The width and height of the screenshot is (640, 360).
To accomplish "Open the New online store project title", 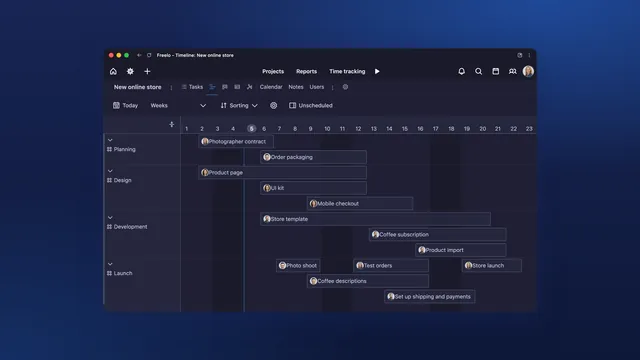I will [x=138, y=87].
